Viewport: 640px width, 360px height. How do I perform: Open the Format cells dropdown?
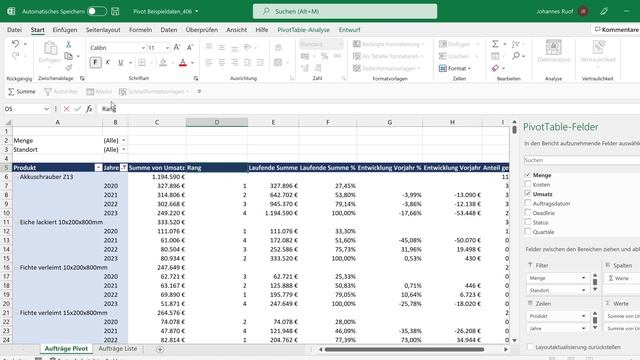(455, 68)
